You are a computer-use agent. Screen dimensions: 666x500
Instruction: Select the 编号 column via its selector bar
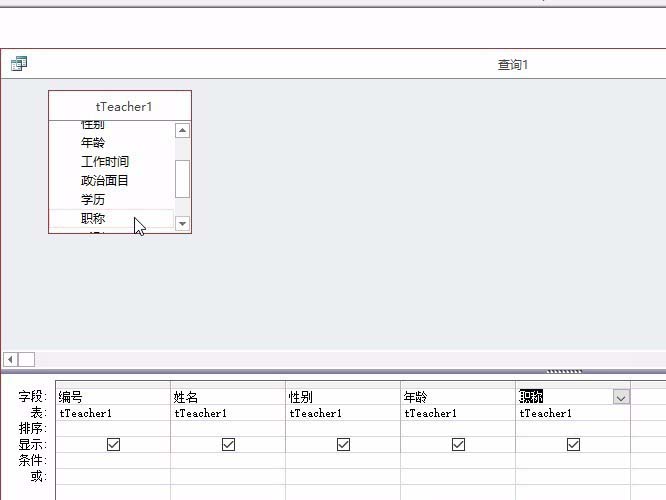pyautogui.click(x=113, y=384)
